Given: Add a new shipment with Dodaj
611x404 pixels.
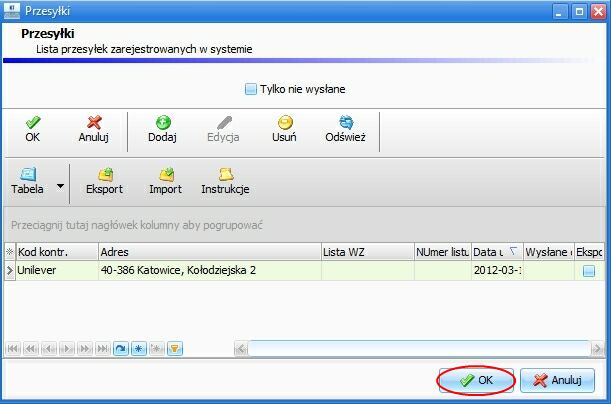Looking at the screenshot, I should click(162, 129).
